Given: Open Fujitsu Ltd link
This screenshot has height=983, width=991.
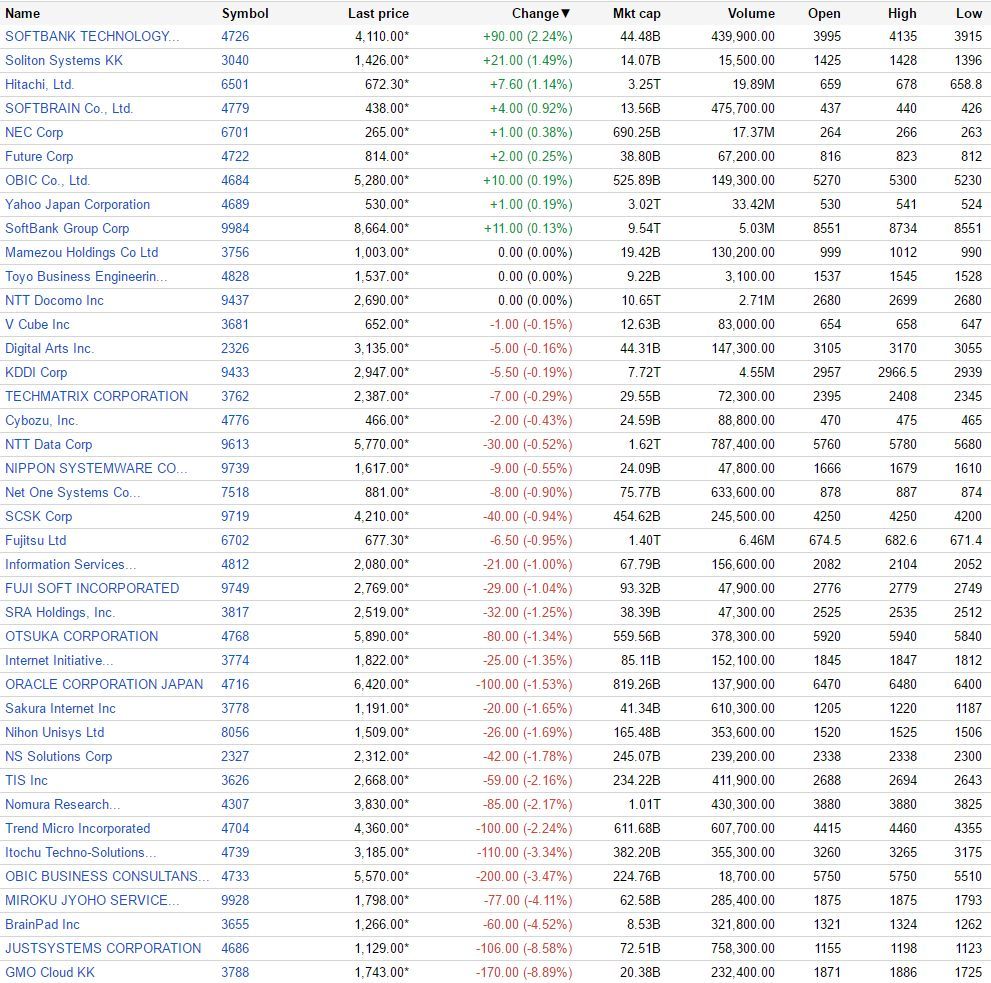Looking at the screenshot, I should click(x=35, y=541).
